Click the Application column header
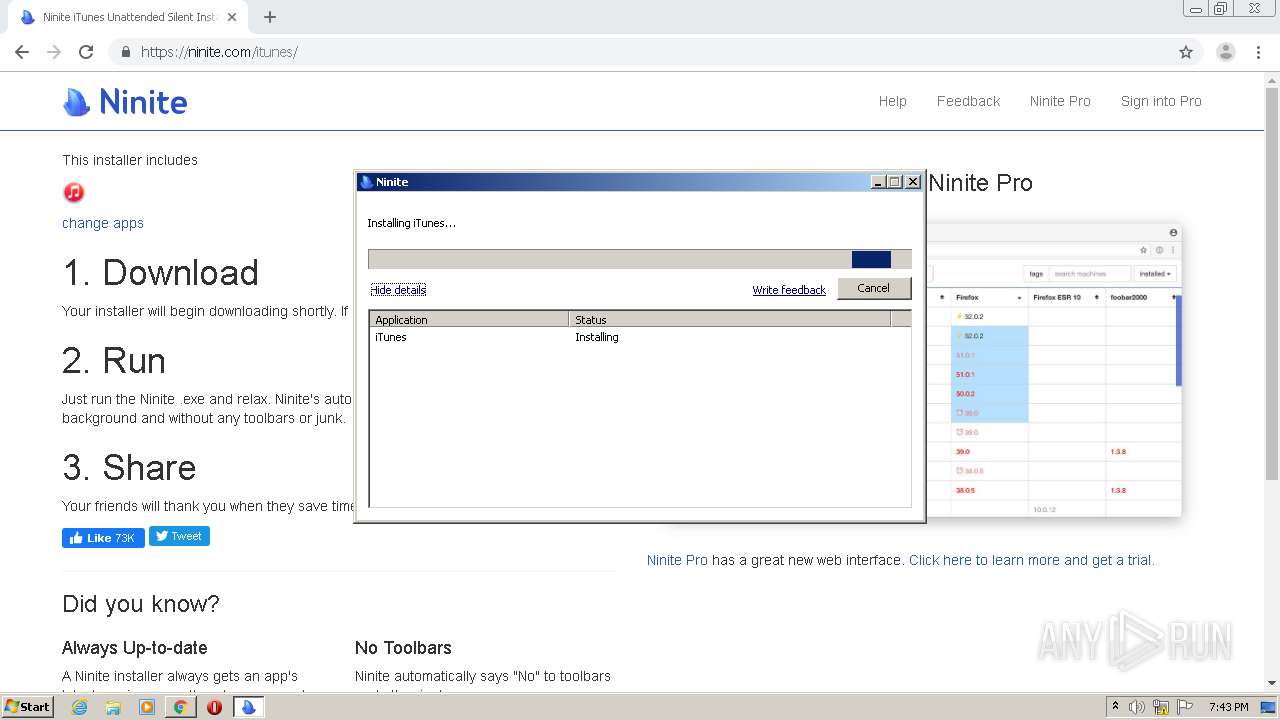The image size is (1280, 720). (469, 320)
